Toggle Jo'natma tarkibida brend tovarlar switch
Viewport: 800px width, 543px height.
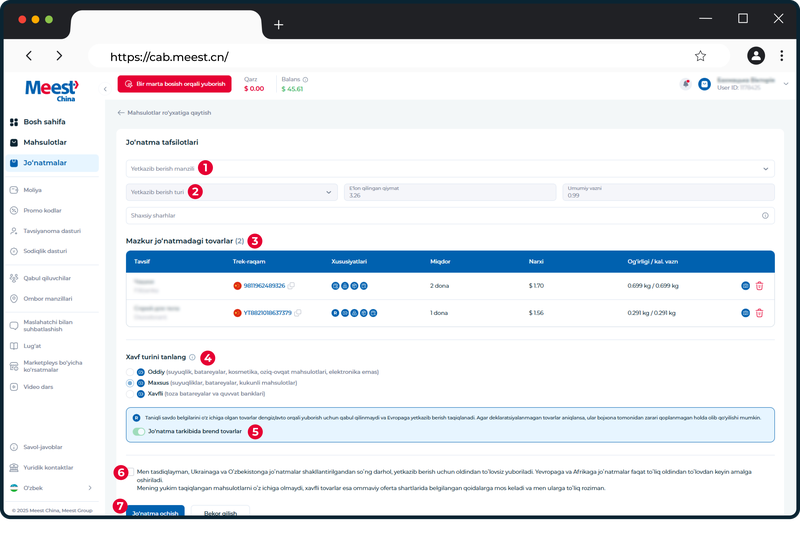138,432
